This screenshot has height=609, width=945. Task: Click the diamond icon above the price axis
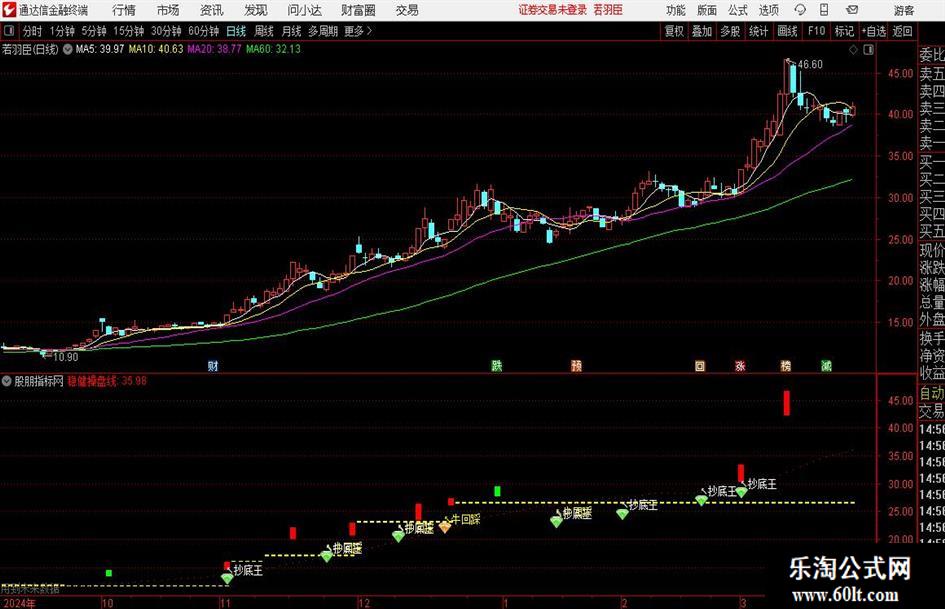pyautogui.click(x=853, y=50)
